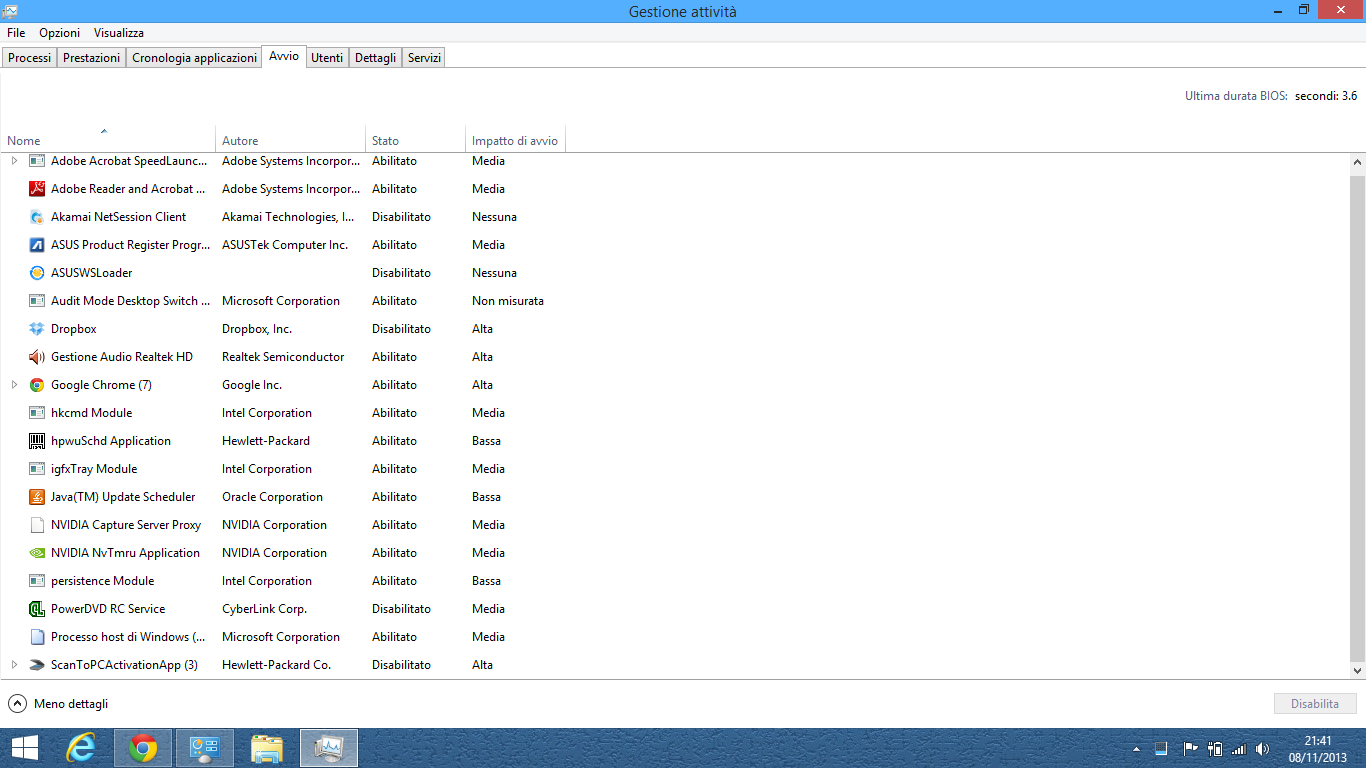This screenshot has height=768, width=1366.
Task: Click the Dropbox, Inc. author cell
Action: pos(257,329)
